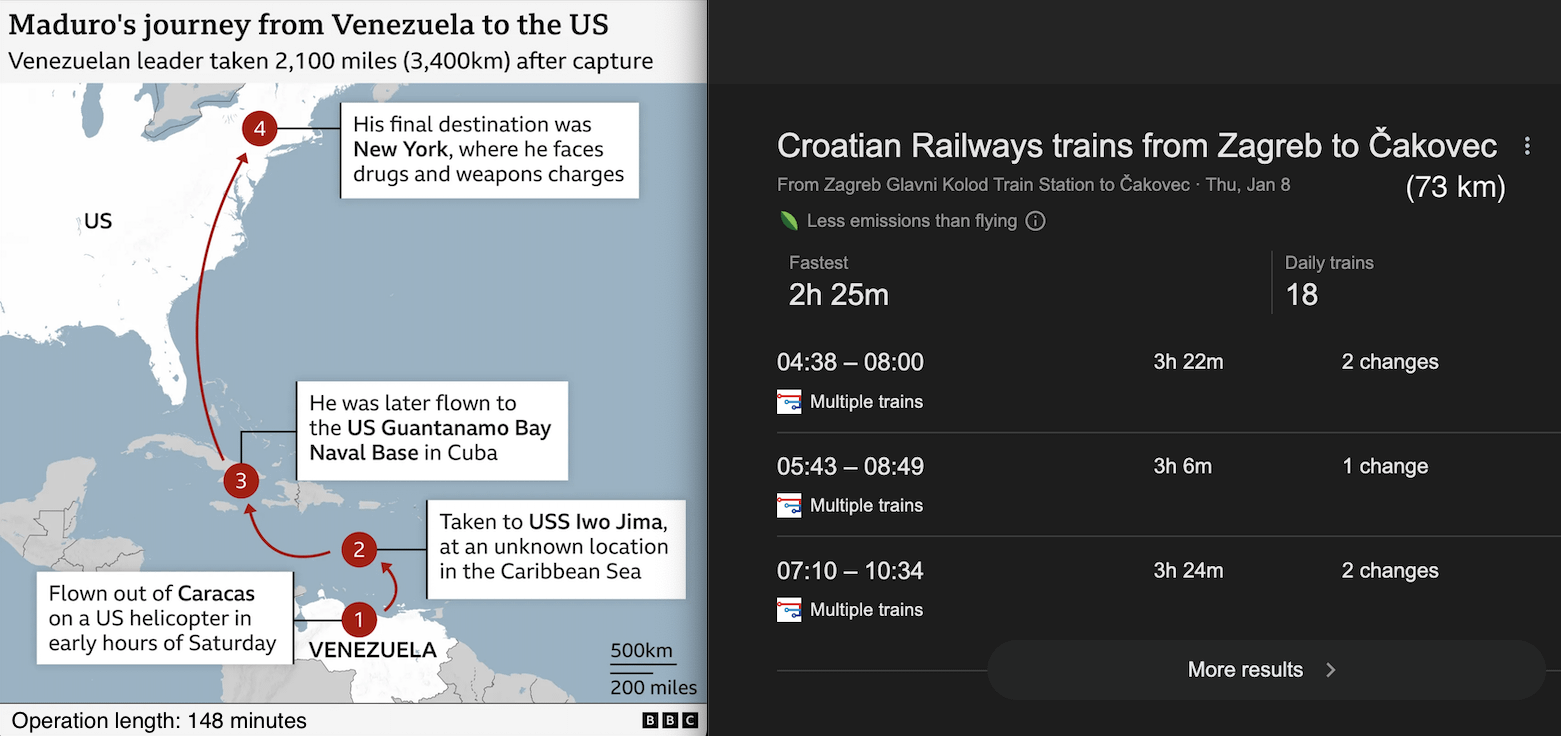Screen dimensions: 1561x736
Task: Select the 04:38 – 08:00 train option
Action: tap(850, 362)
